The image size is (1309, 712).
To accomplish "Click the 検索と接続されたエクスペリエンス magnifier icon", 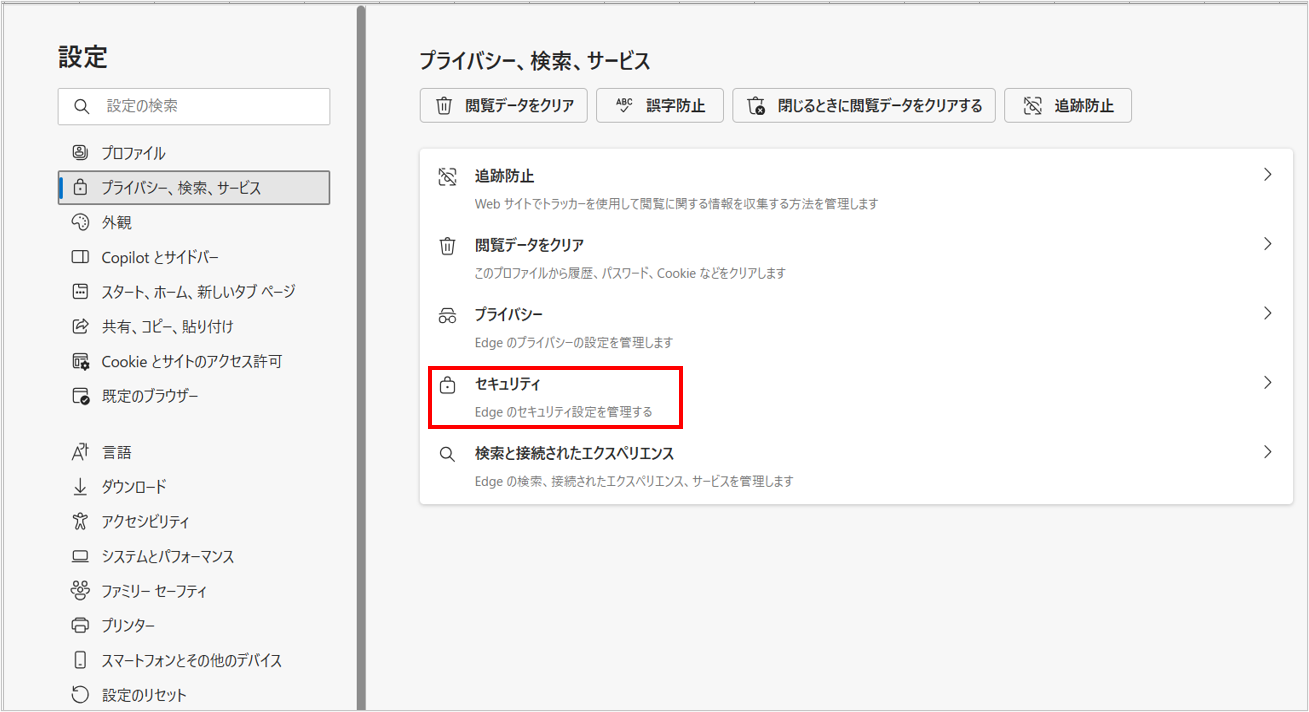I will (448, 454).
